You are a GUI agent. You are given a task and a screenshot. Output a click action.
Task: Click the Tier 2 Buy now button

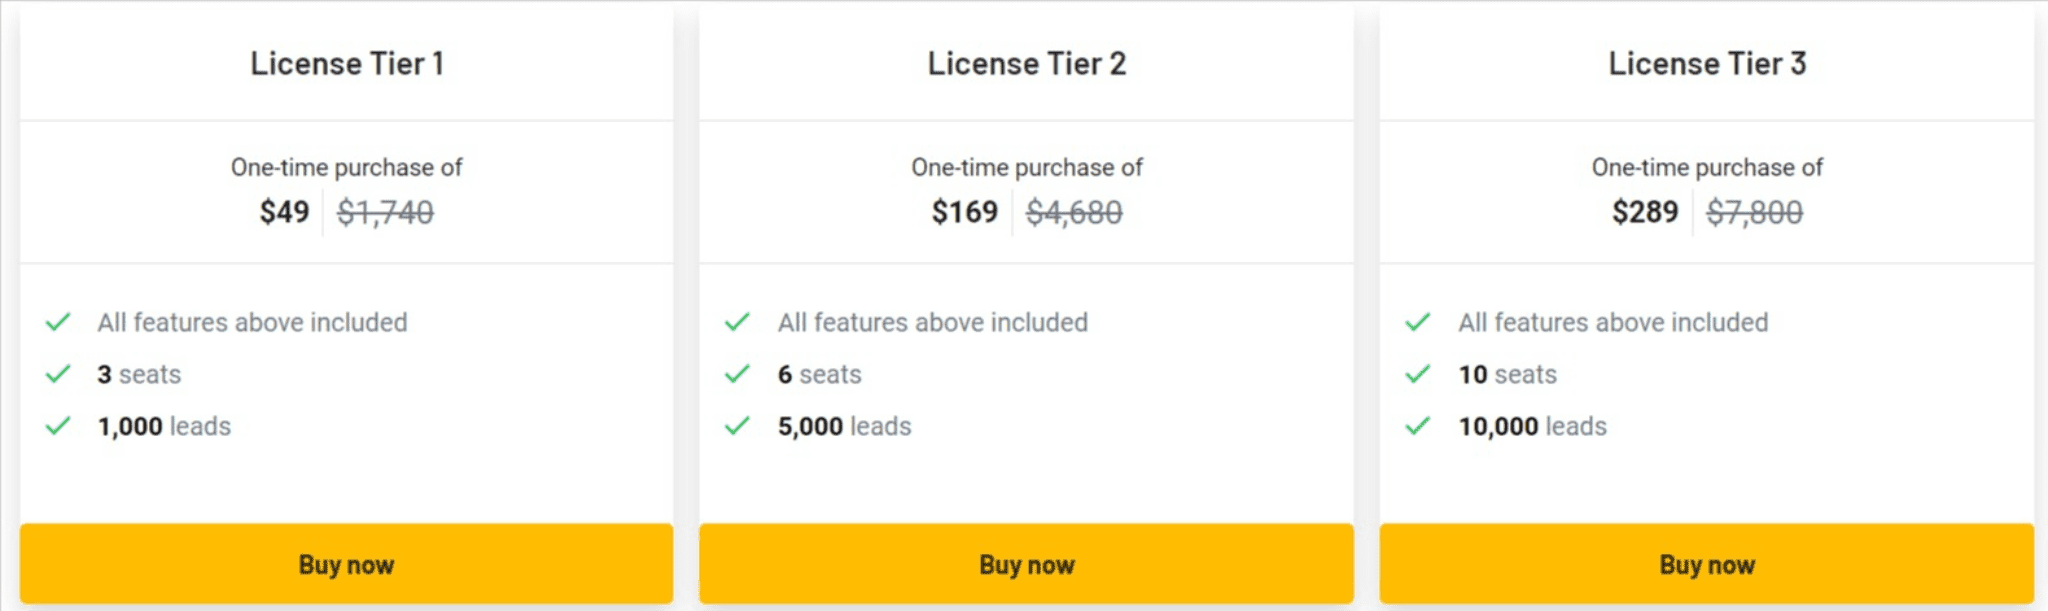(x=1026, y=564)
